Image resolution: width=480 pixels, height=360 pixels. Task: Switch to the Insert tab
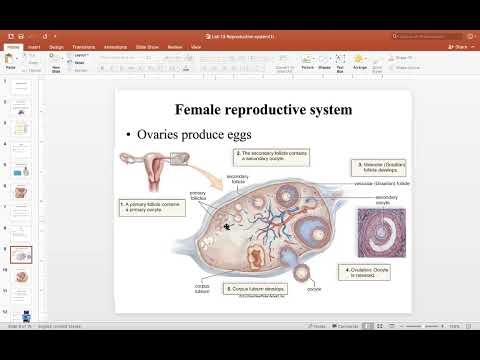coord(34,47)
